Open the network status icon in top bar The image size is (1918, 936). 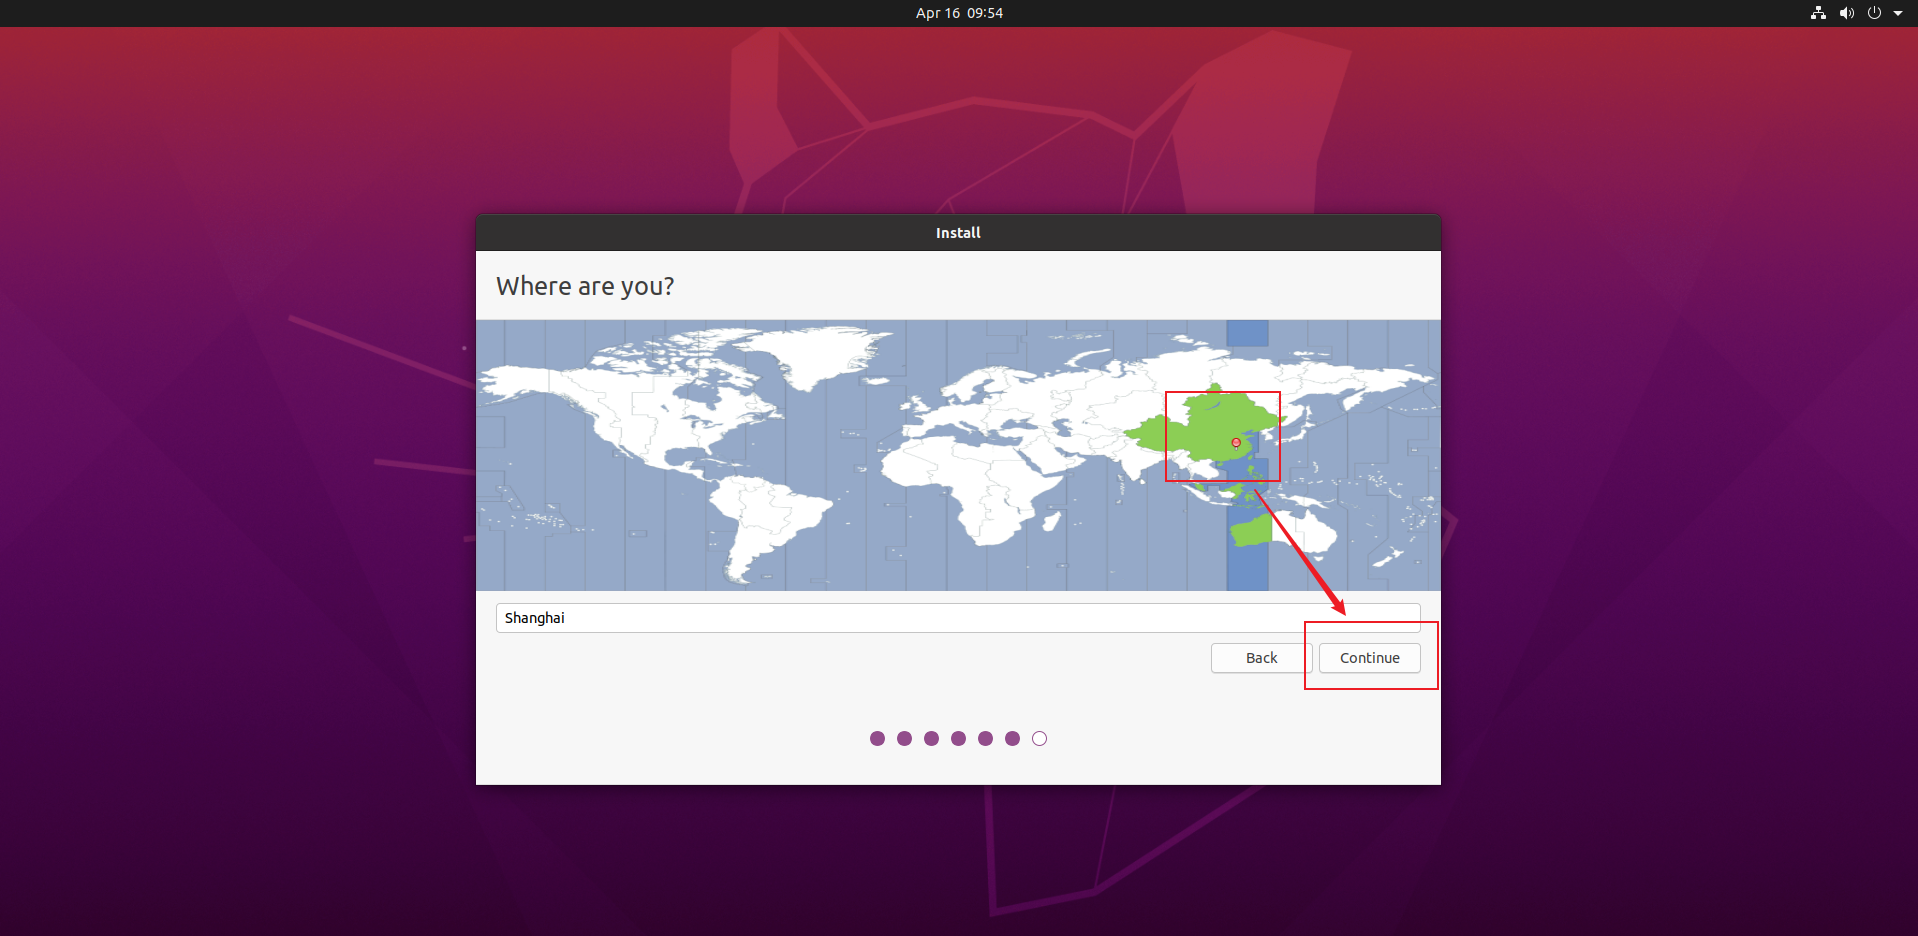(x=1818, y=13)
